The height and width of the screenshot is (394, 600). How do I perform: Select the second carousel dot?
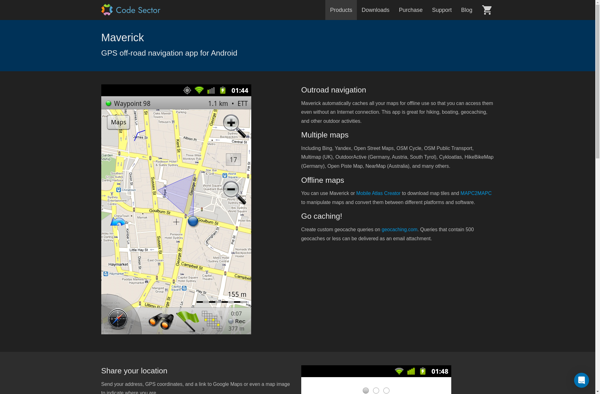point(376,390)
